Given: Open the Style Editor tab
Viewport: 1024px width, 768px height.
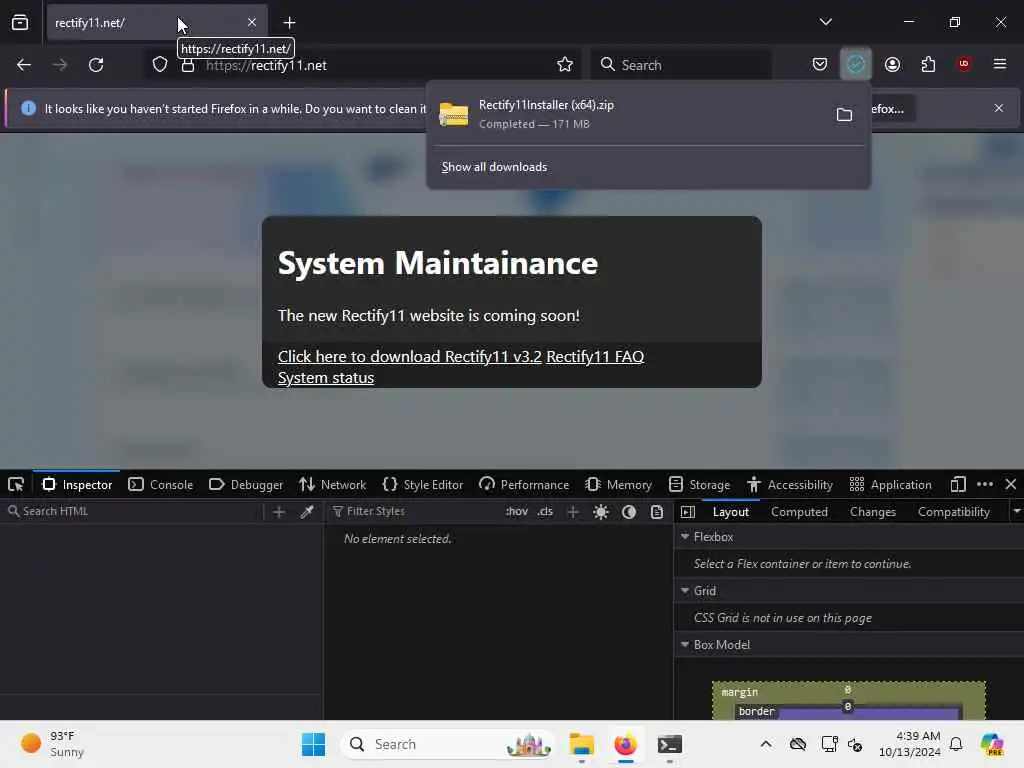Looking at the screenshot, I should [x=423, y=485].
